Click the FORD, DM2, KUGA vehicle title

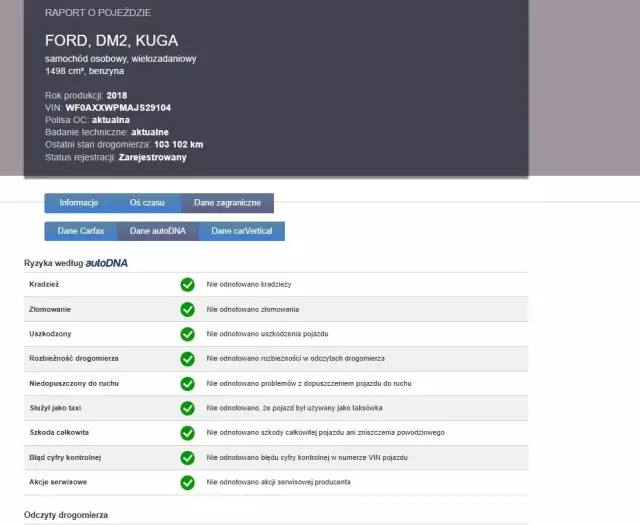pyautogui.click(x=112, y=41)
